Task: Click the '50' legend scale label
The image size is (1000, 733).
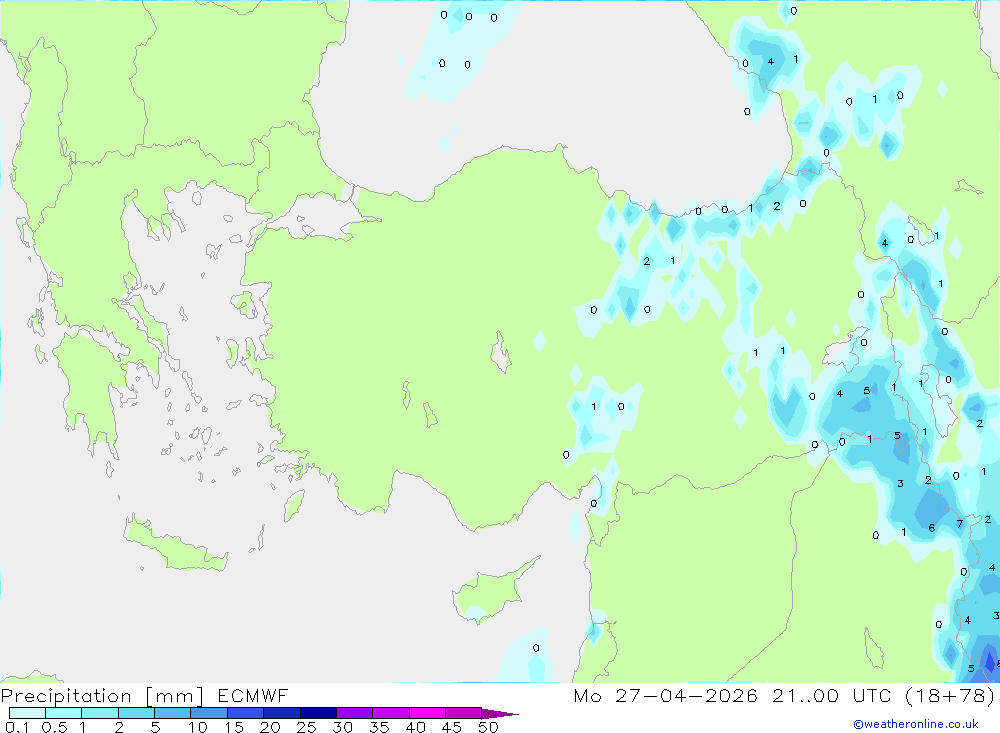Action: tap(488, 727)
